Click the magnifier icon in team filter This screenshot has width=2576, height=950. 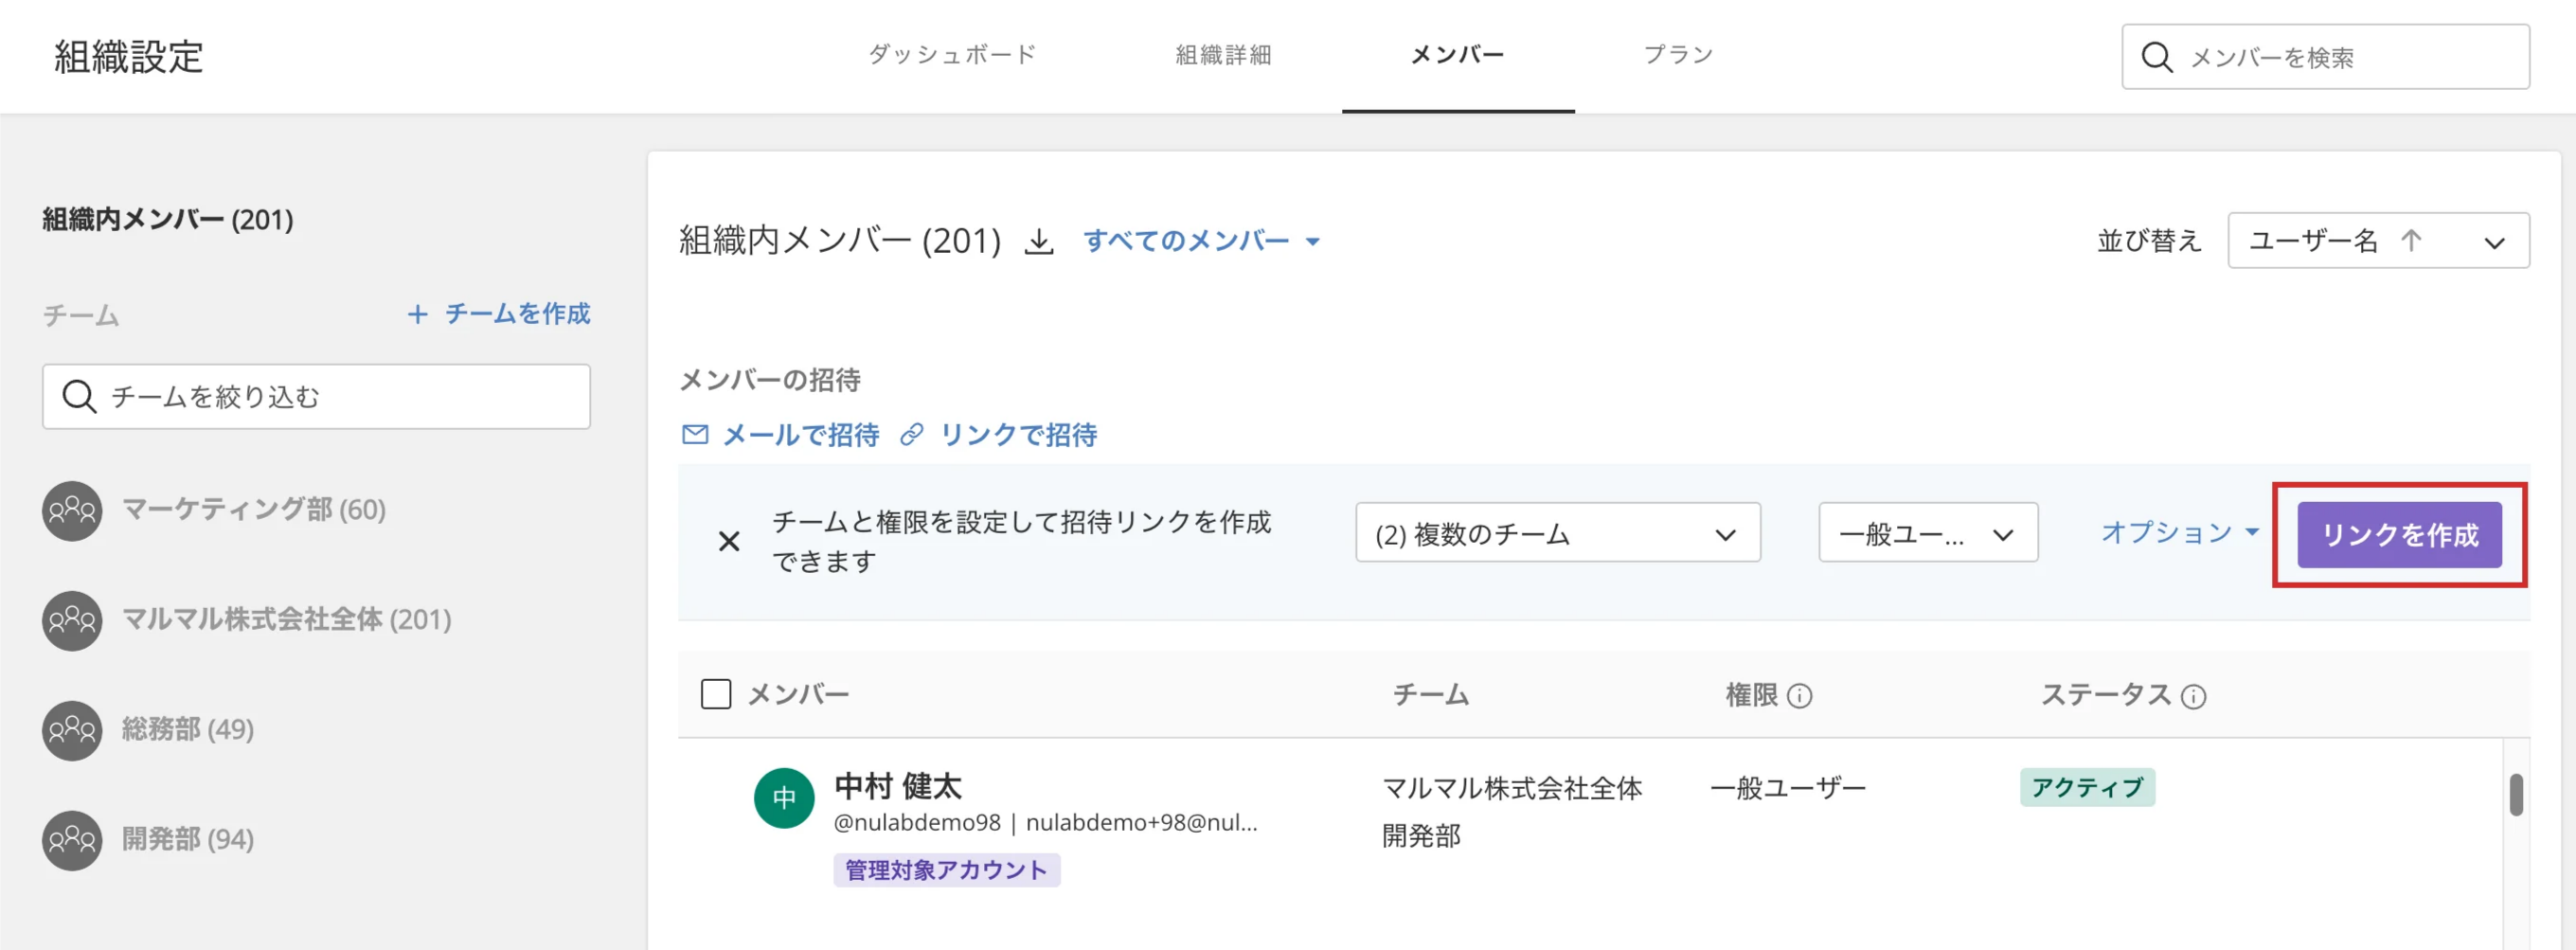(78, 397)
